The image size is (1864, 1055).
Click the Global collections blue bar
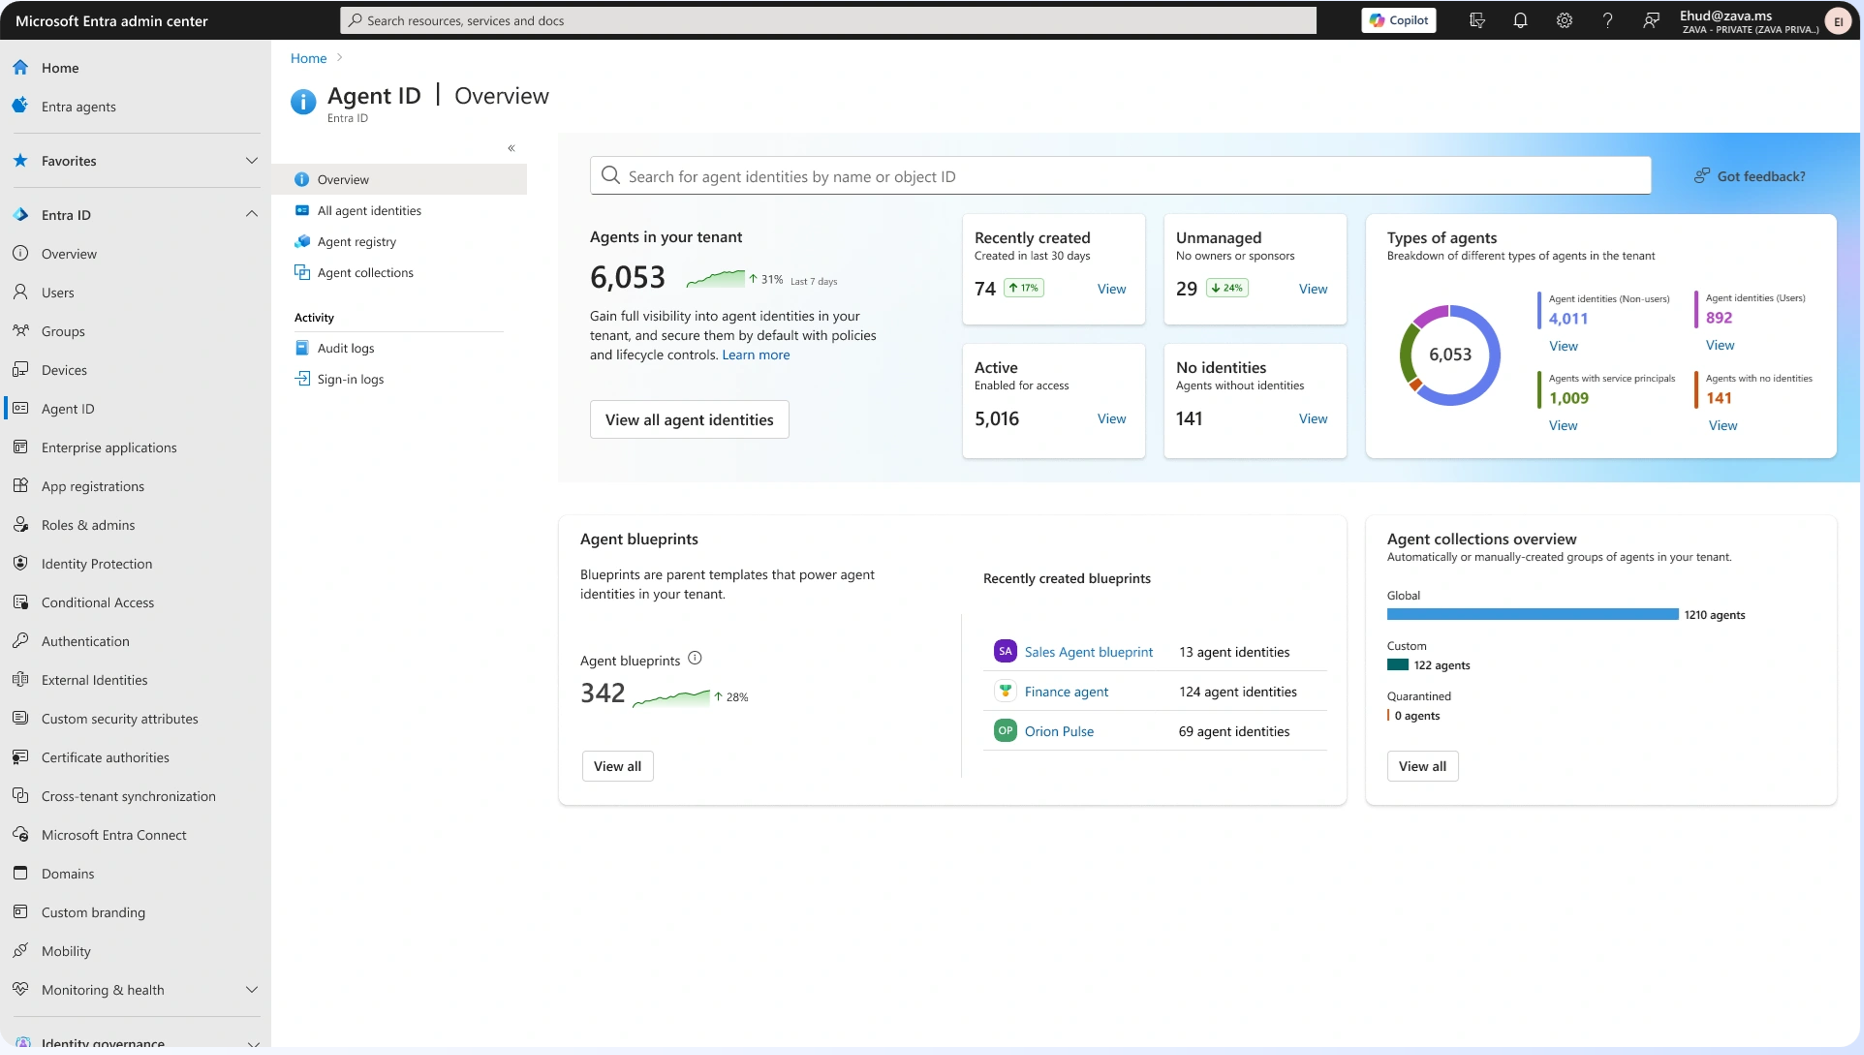click(x=1532, y=614)
